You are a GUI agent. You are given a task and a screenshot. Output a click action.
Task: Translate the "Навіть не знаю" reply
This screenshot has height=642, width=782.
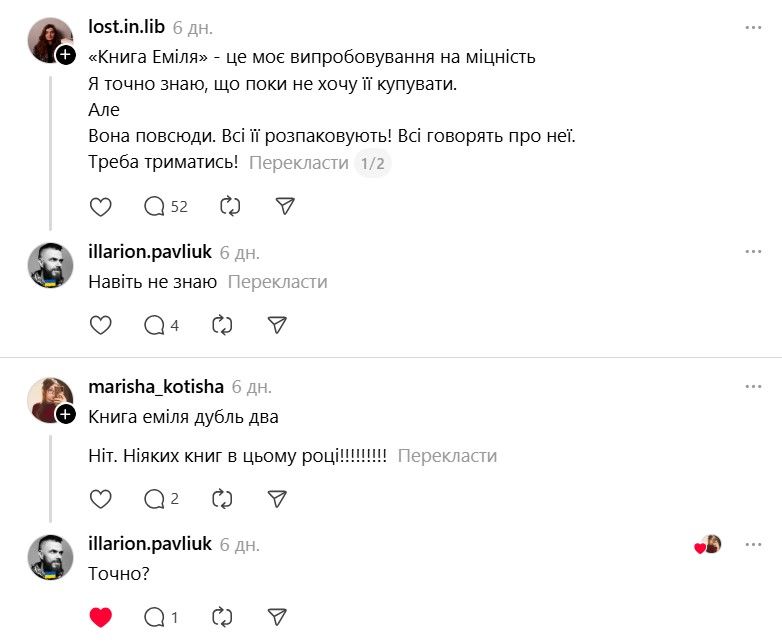[277, 282]
